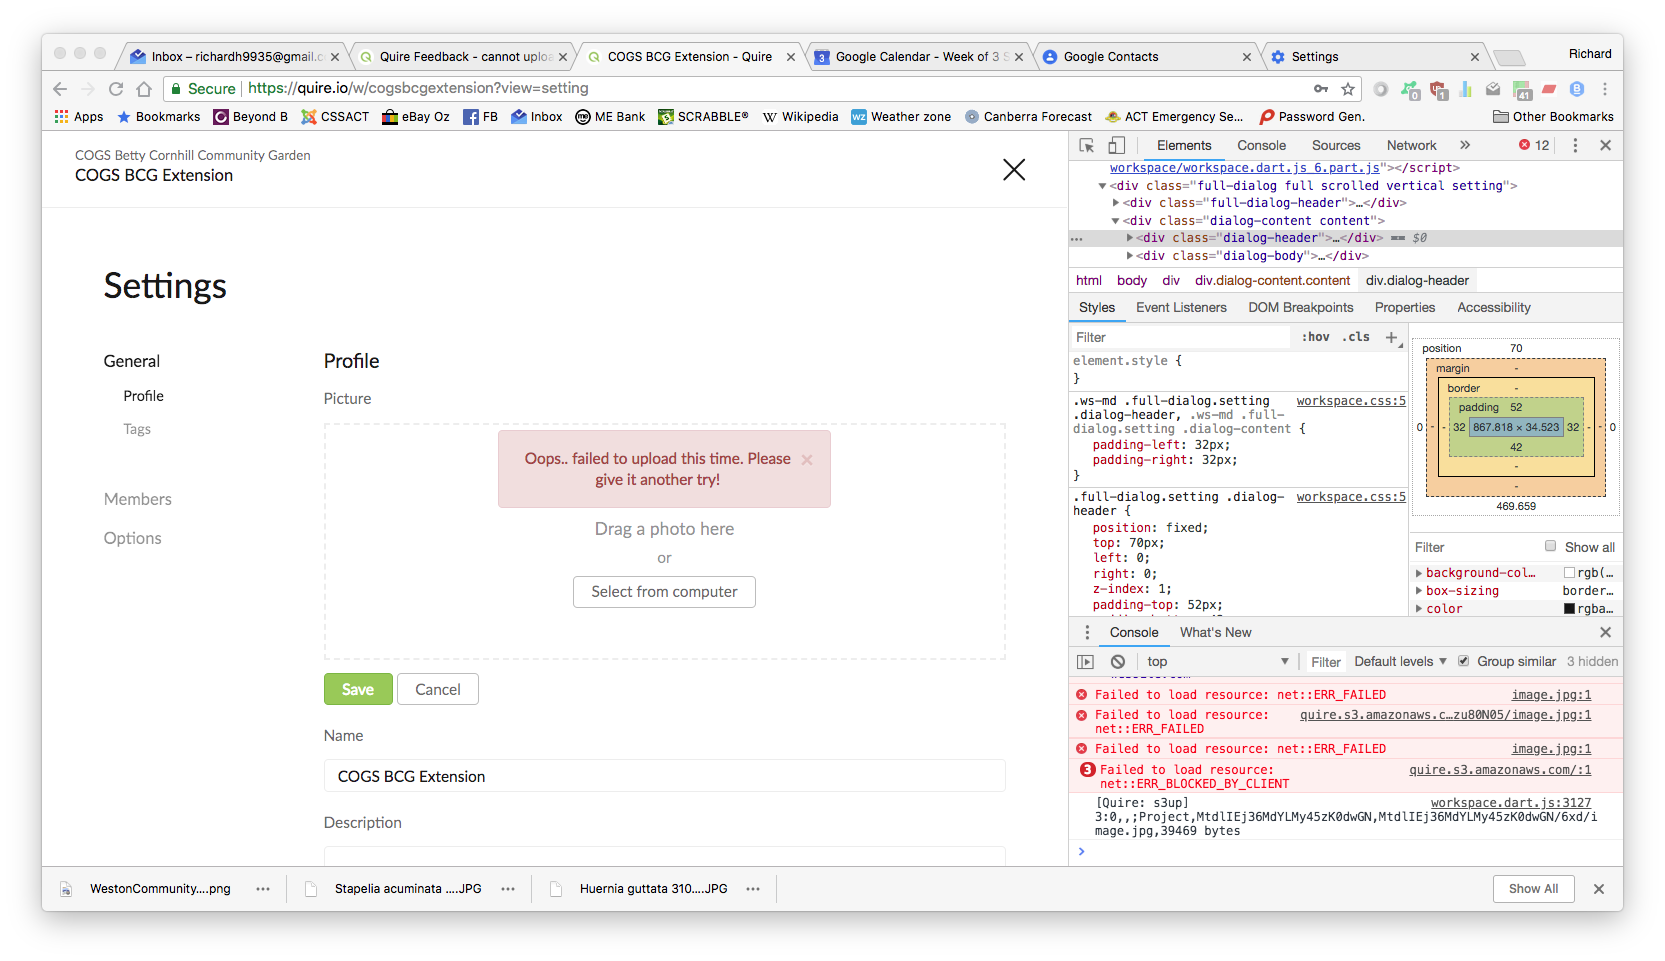Expand the dialog-header div node
This screenshot has height=961, width=1665.
(x=1130, y=238)
